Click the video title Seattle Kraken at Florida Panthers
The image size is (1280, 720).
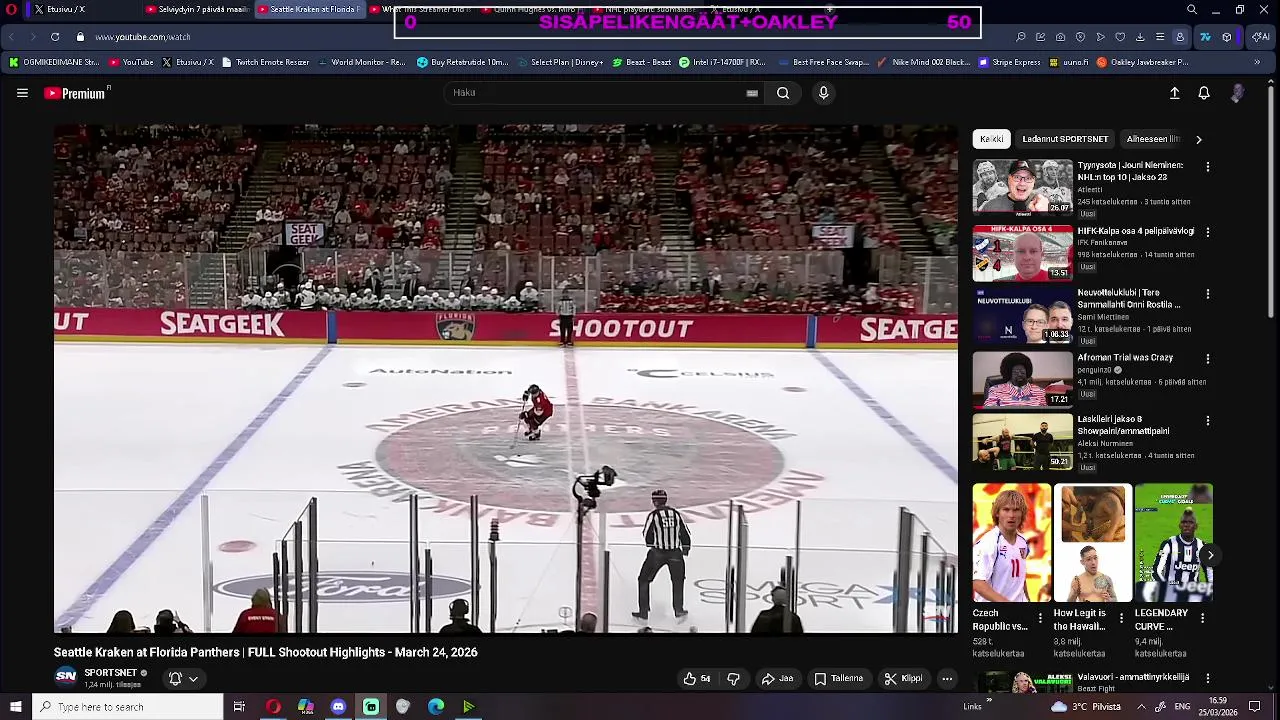pyautogui.click(x=266, y=652)
